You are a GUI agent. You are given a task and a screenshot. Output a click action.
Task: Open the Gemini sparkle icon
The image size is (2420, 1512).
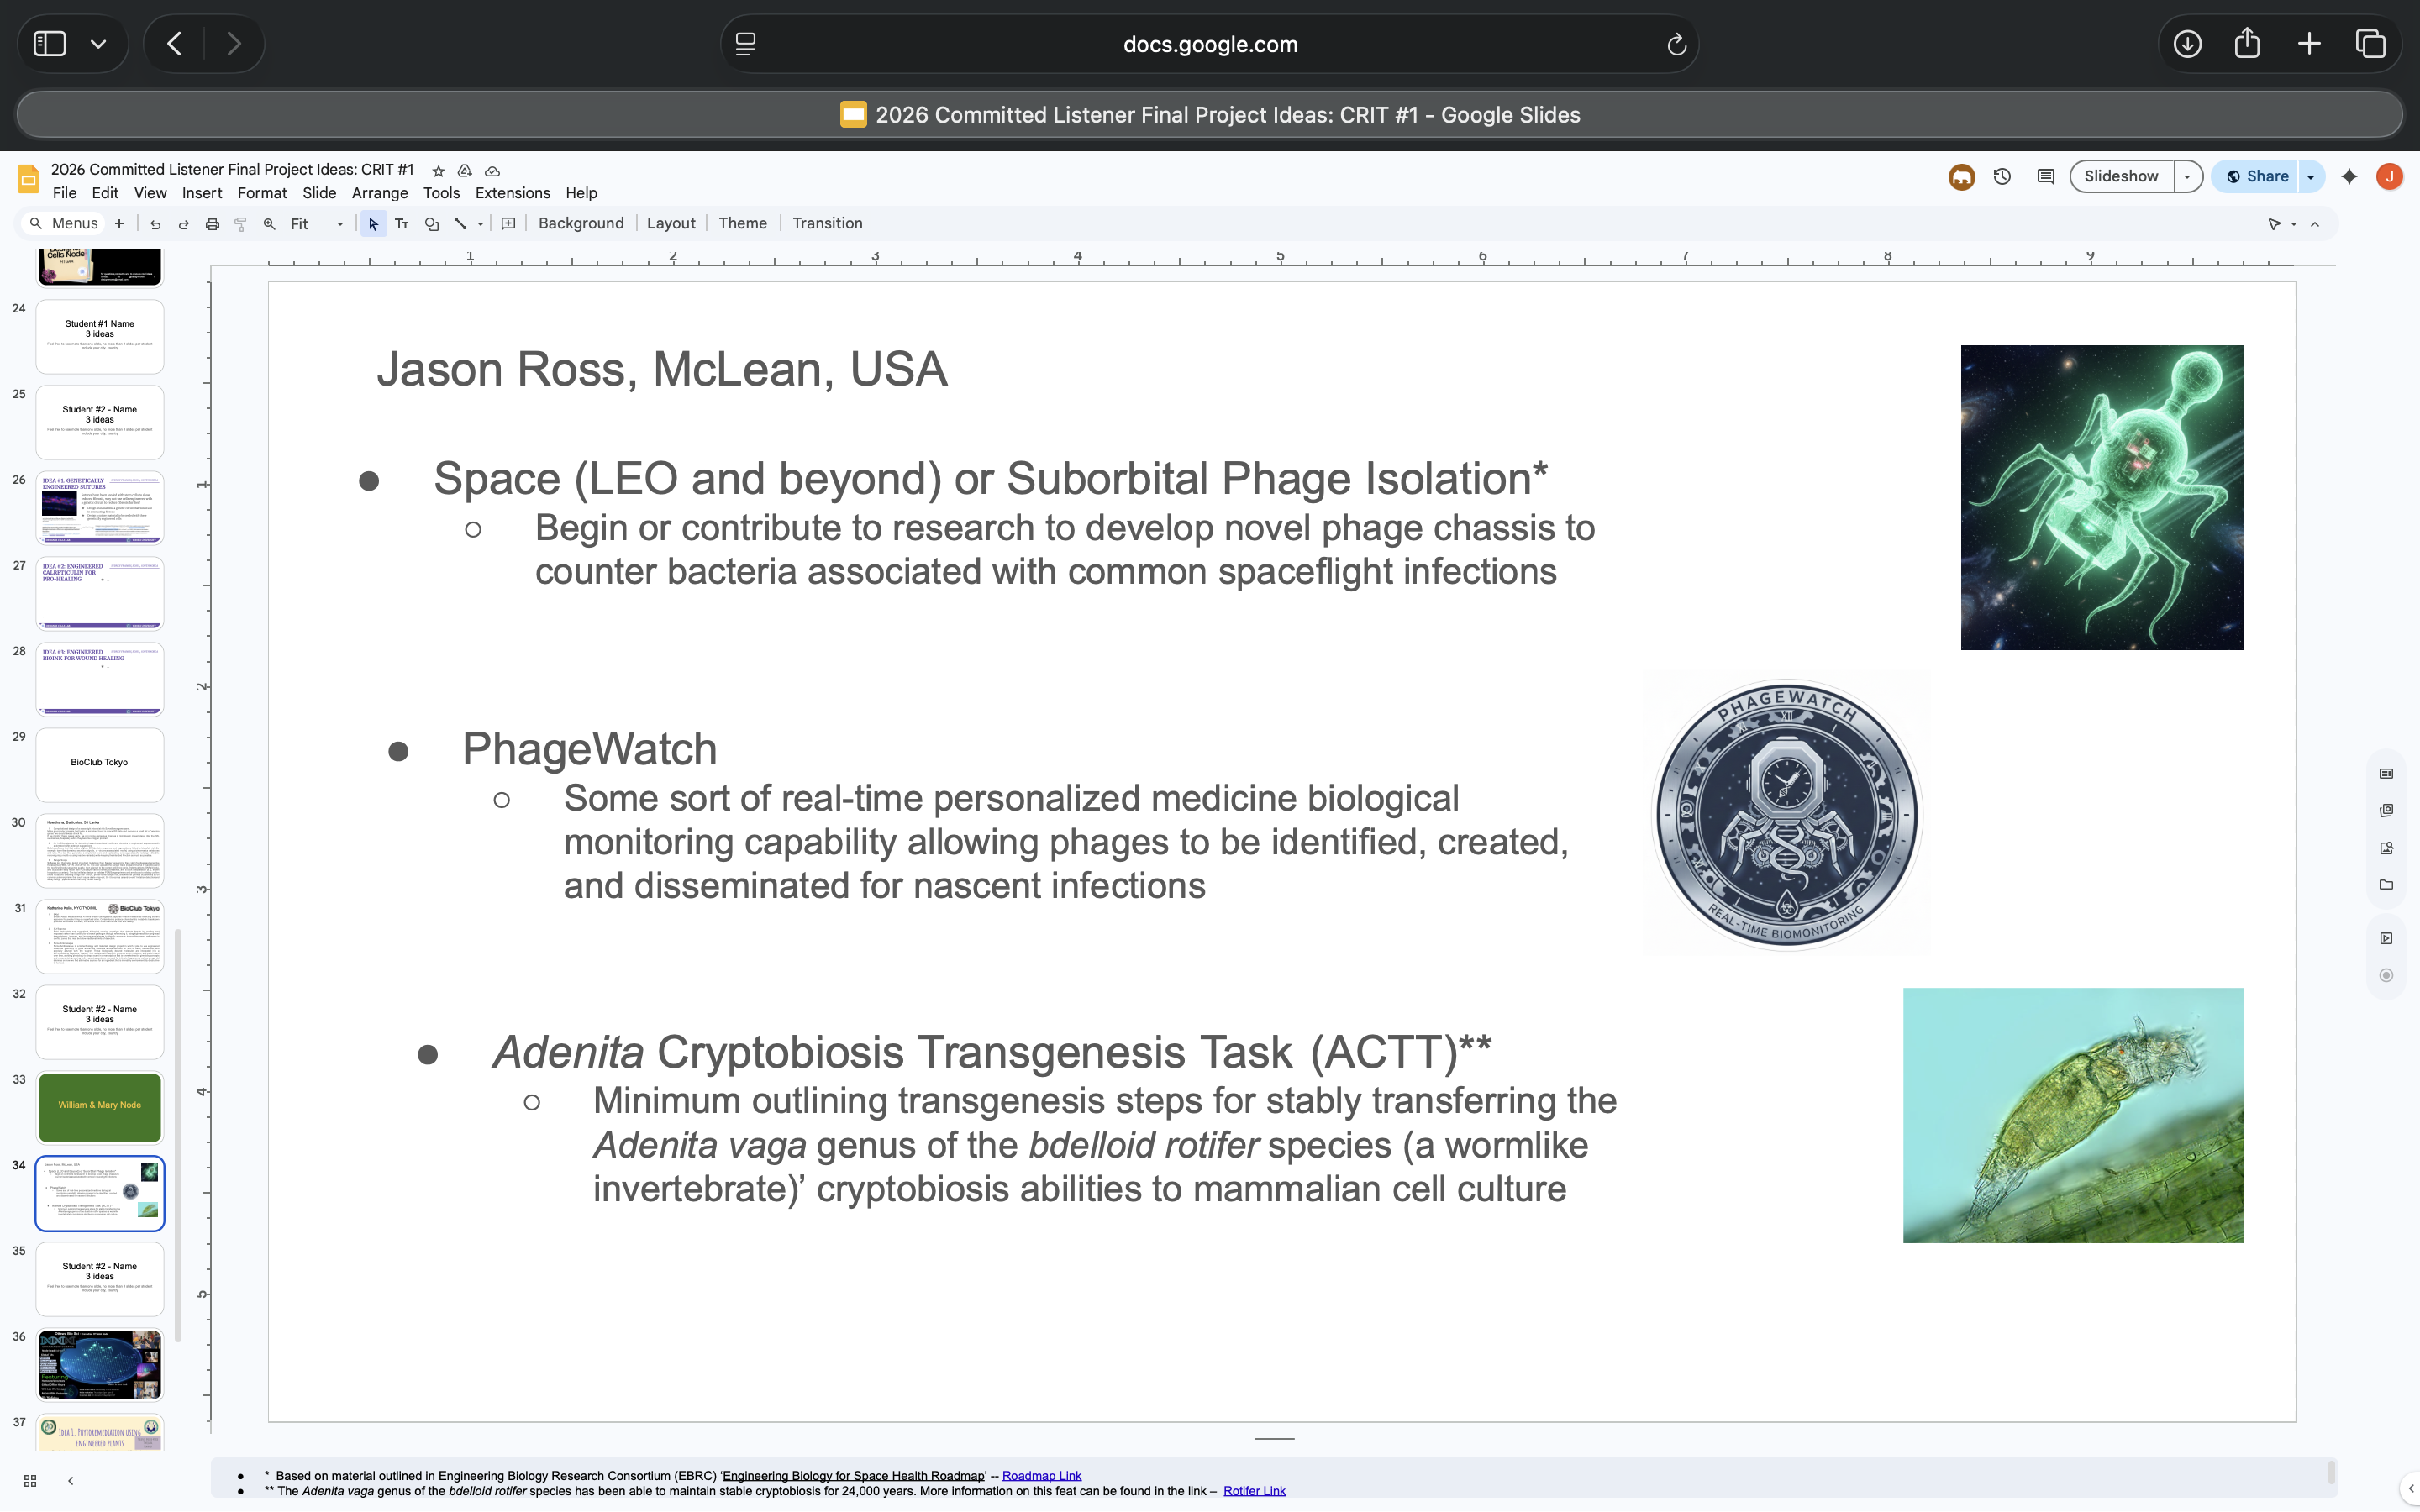coord(2349,177)
